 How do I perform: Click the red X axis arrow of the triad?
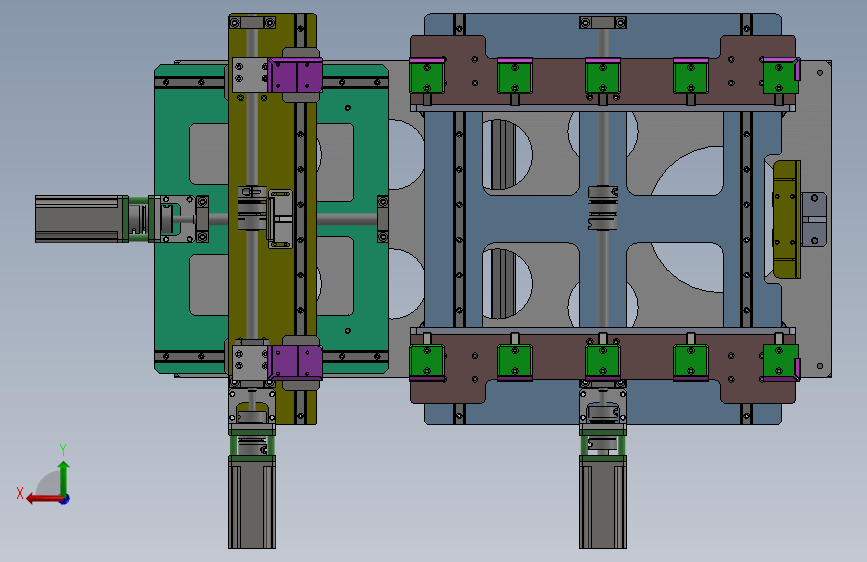point(43,499)
